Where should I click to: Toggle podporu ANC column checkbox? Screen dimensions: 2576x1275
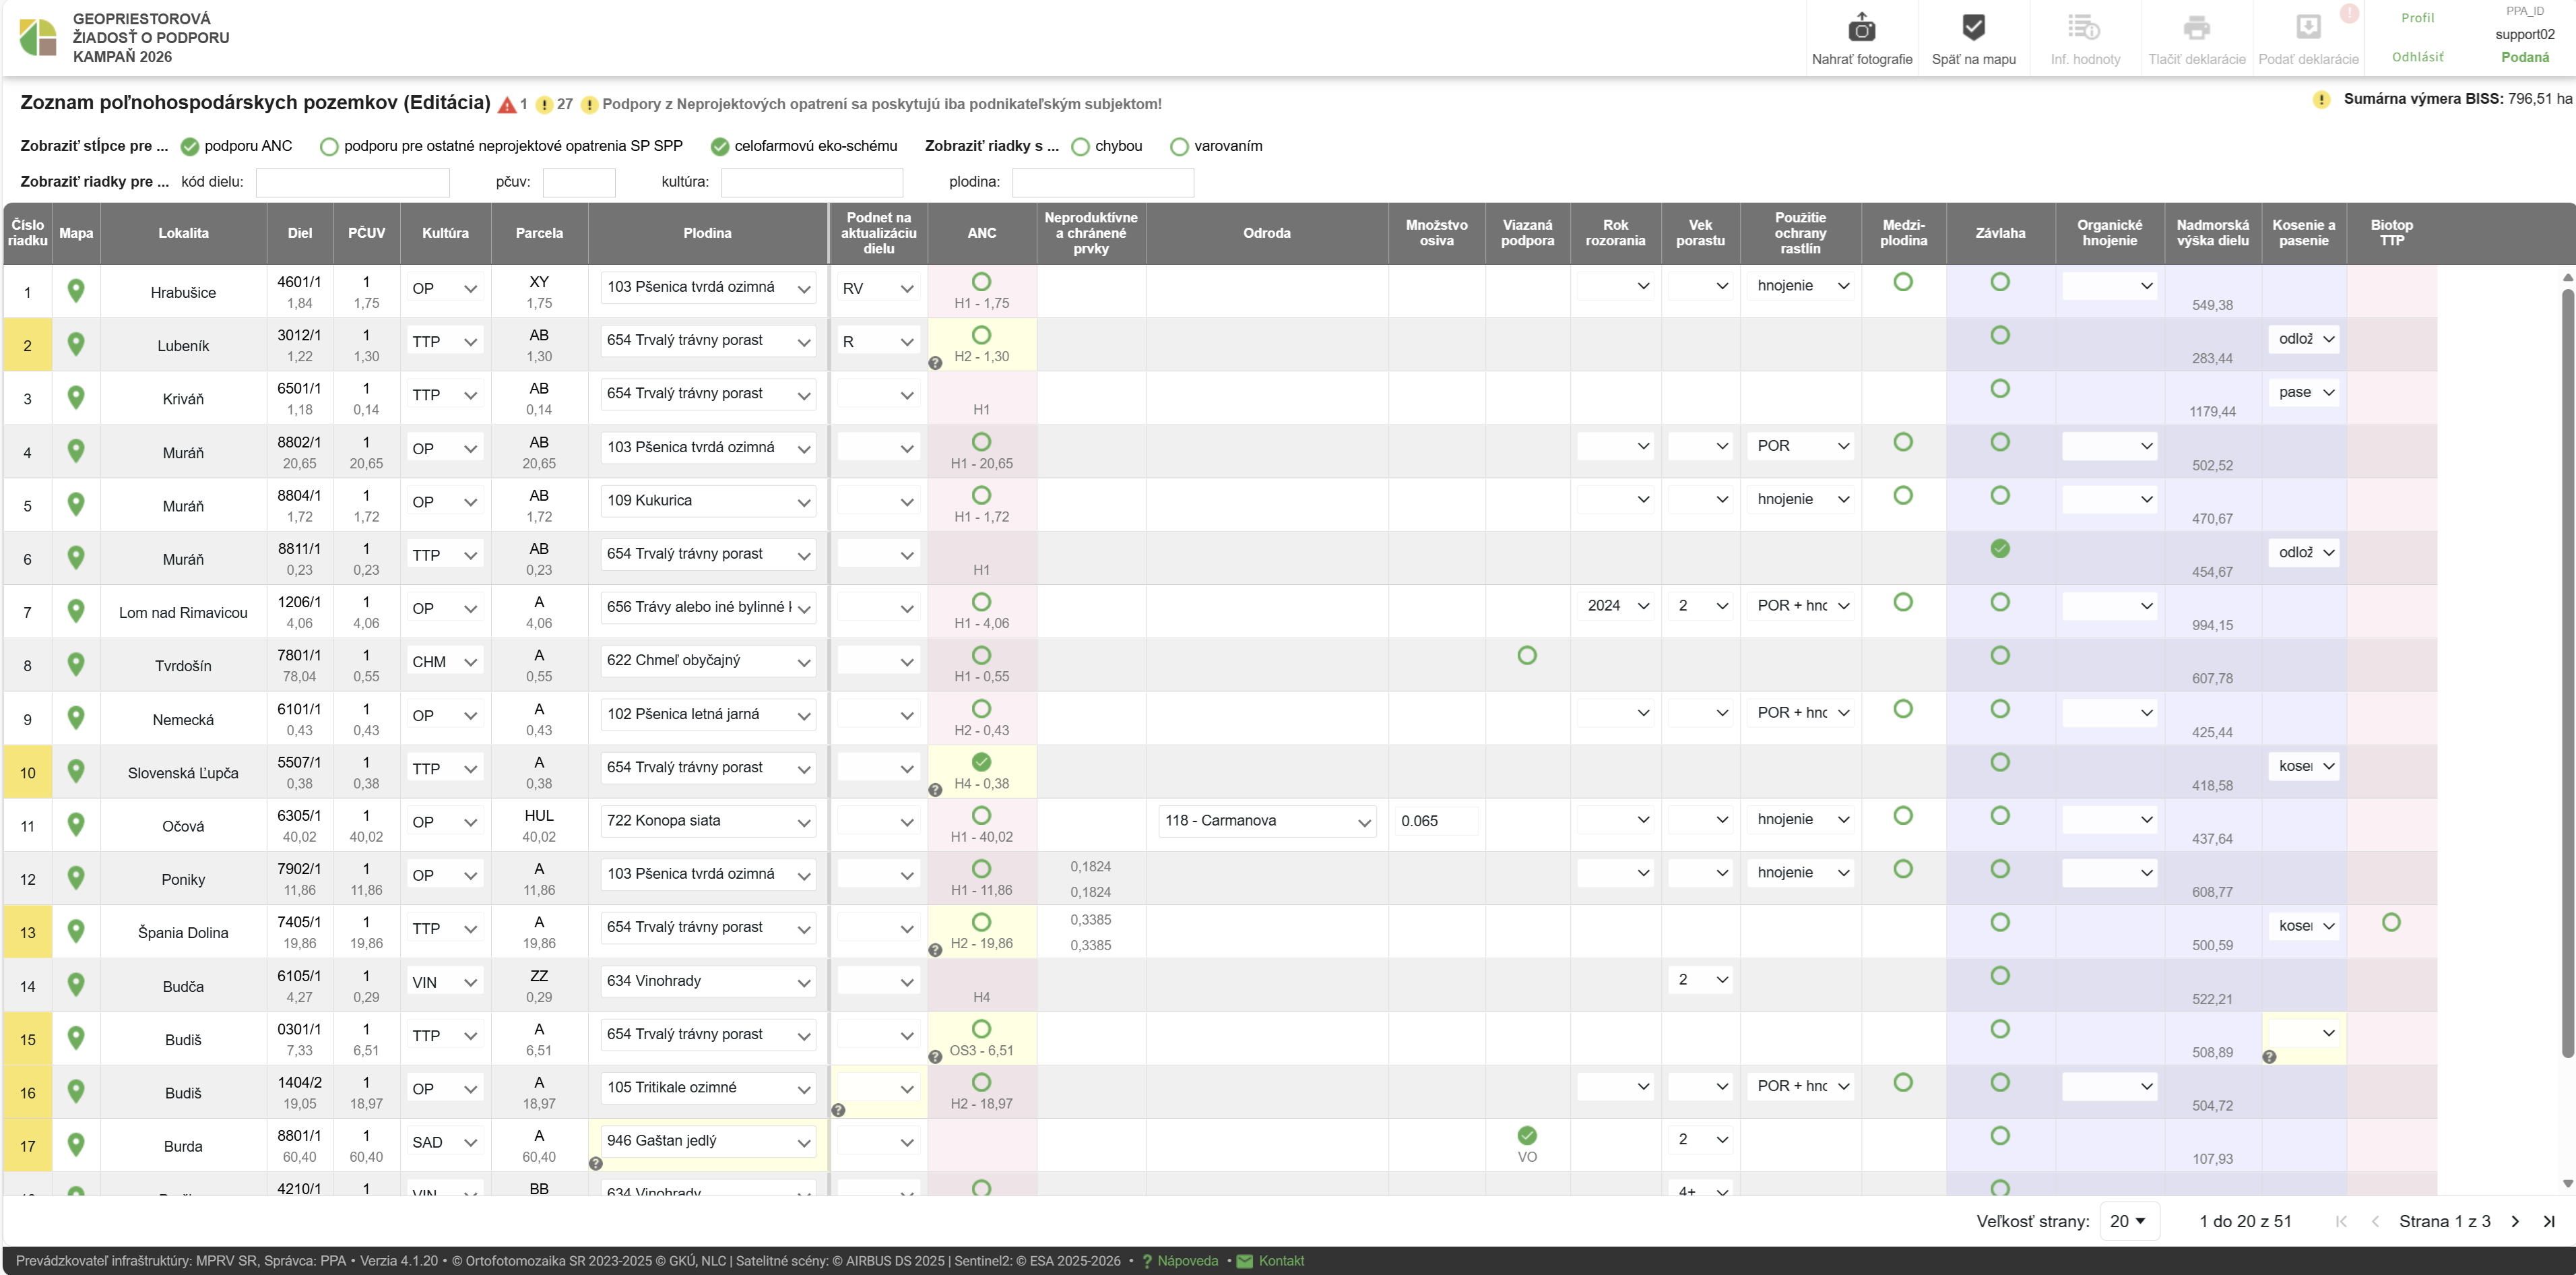(x=190, y=146)
